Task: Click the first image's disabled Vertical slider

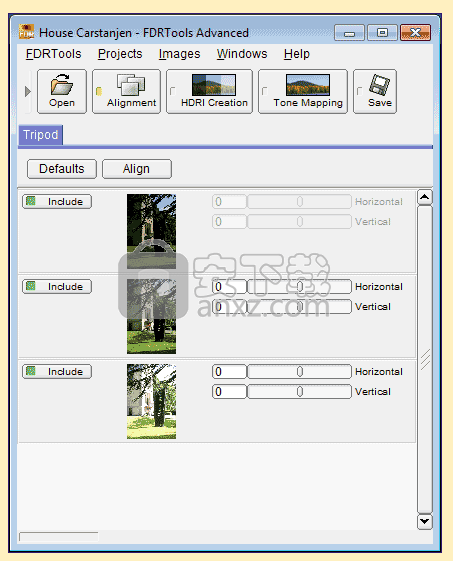Action: click(x=299, y=222)
